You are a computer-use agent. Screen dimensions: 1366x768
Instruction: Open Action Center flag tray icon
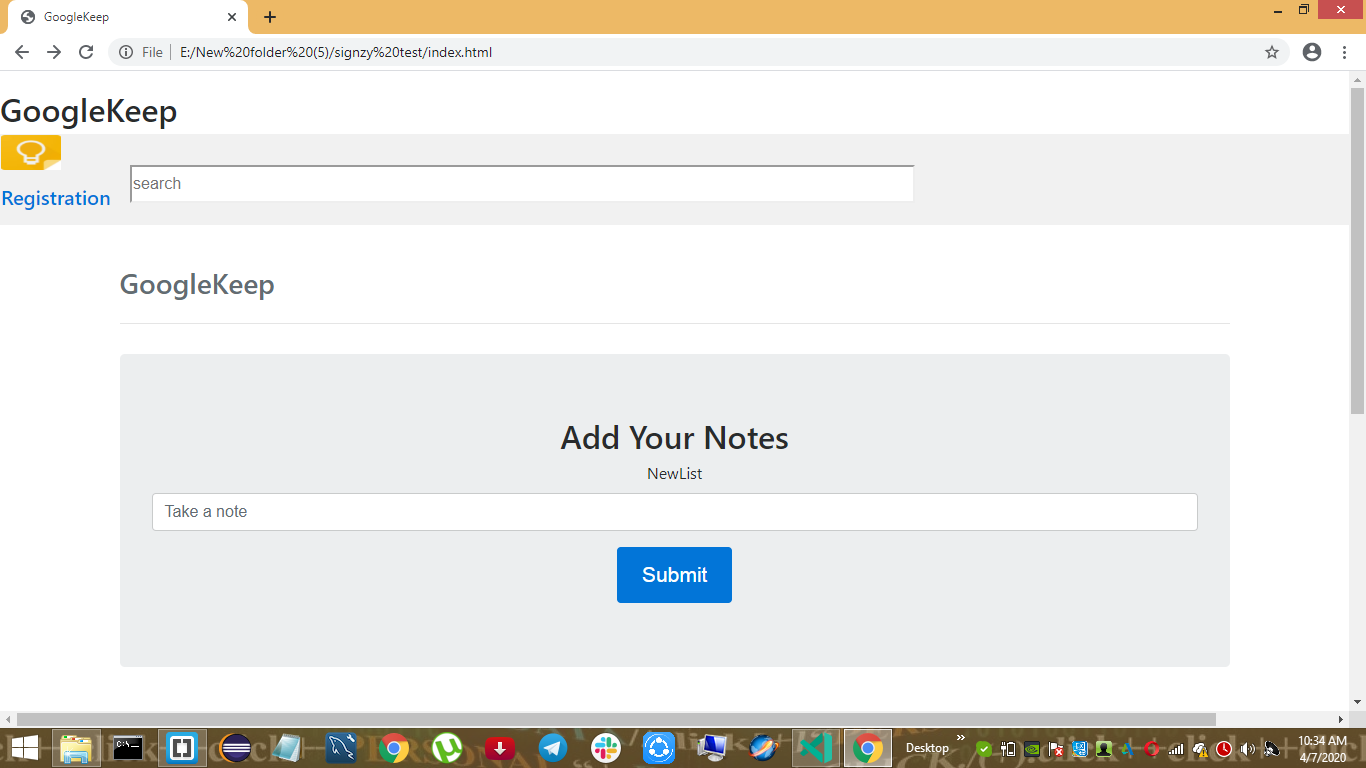[1056, 749]
